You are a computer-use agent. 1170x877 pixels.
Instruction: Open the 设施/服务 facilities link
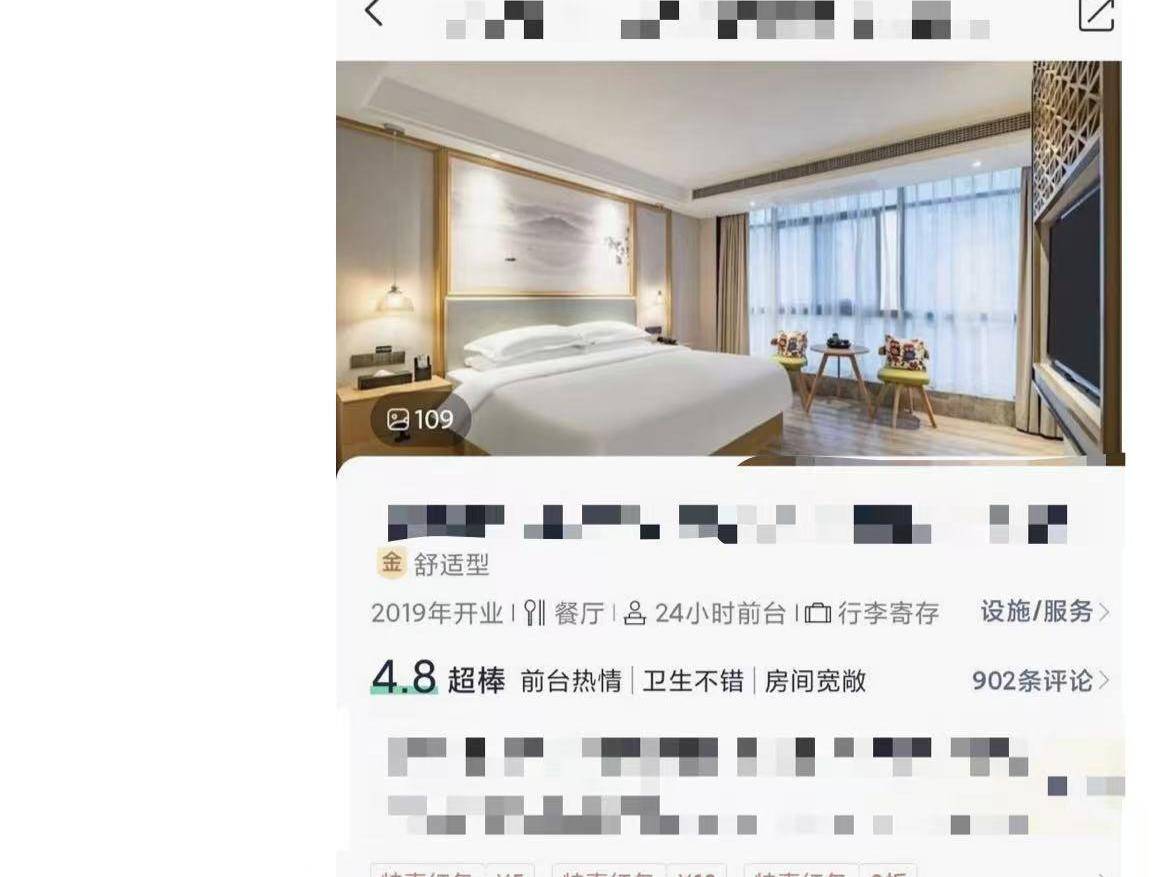click(x=1036, y=612)
